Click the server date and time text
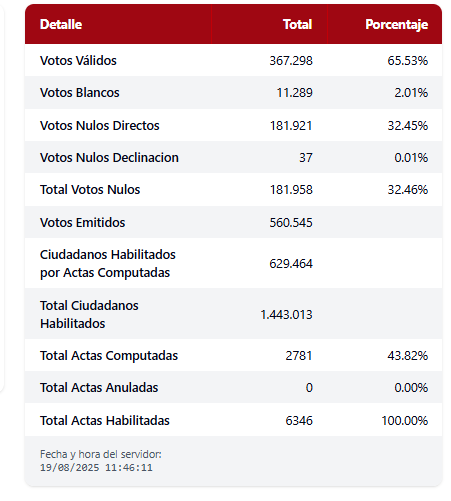451x501 pixels. [101, 461]
